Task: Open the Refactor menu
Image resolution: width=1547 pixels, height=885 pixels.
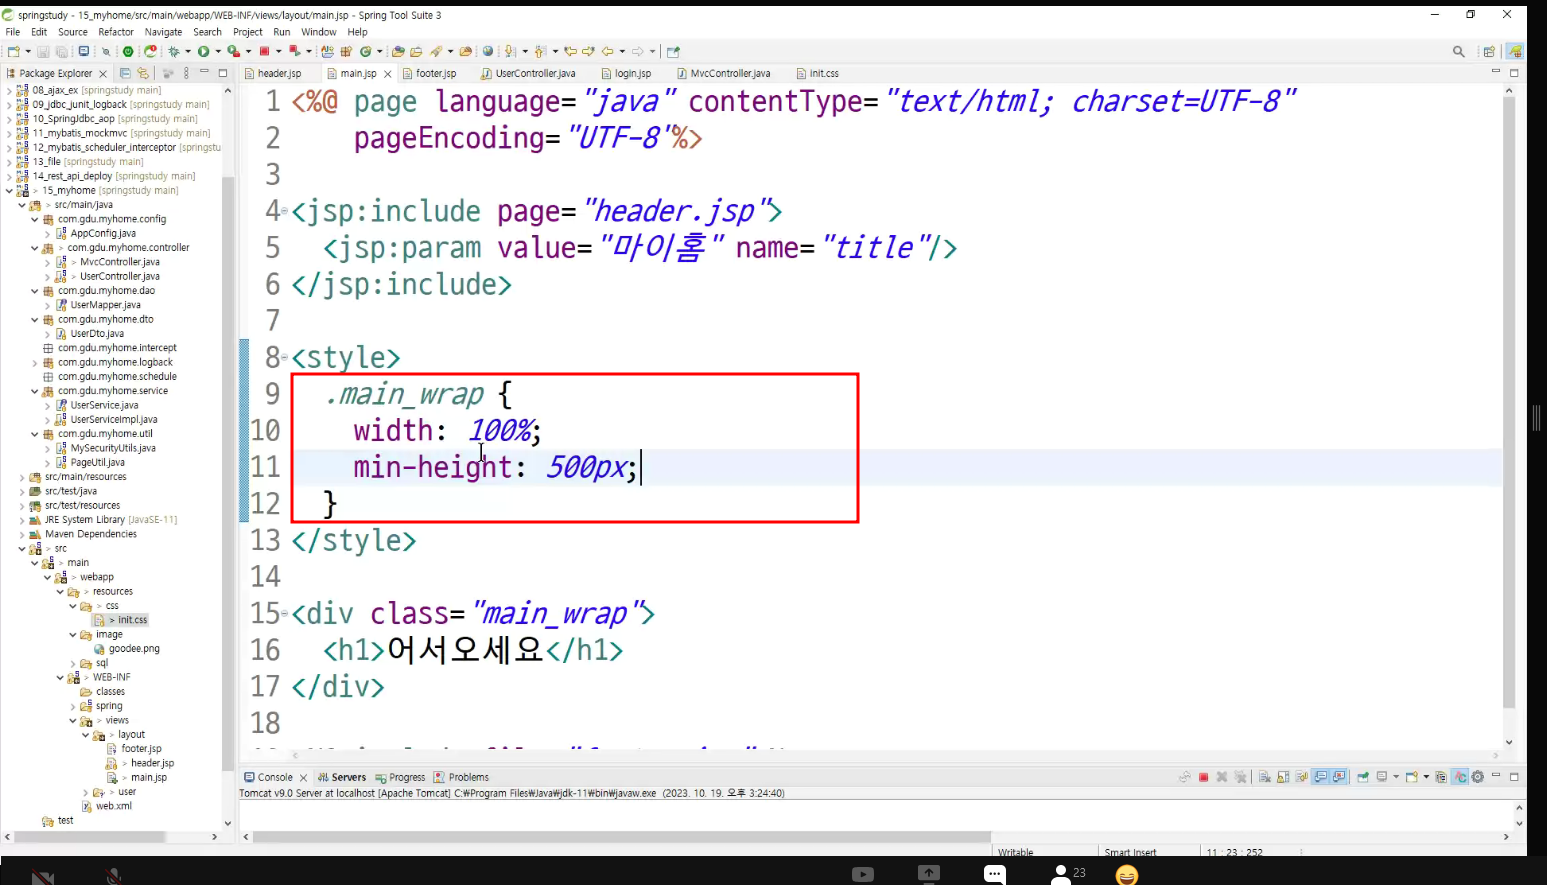Action: coord(116,32)
